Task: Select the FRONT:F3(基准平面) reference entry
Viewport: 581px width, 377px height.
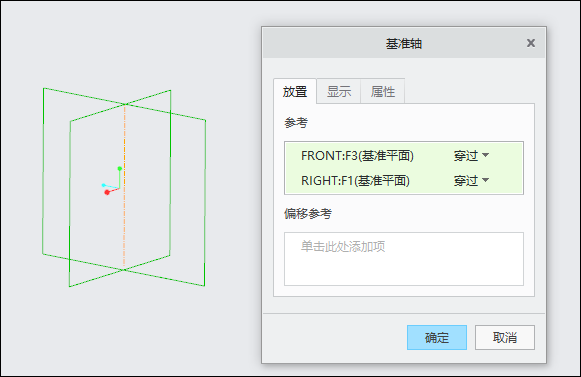Action: click(x=357, y=155)
